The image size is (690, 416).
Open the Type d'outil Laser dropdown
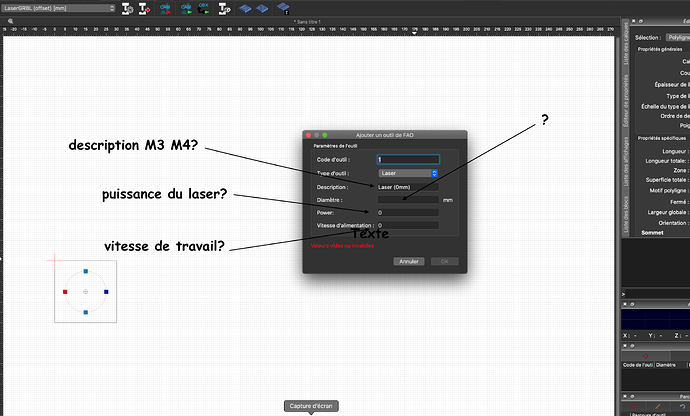(x=408, y=173)
